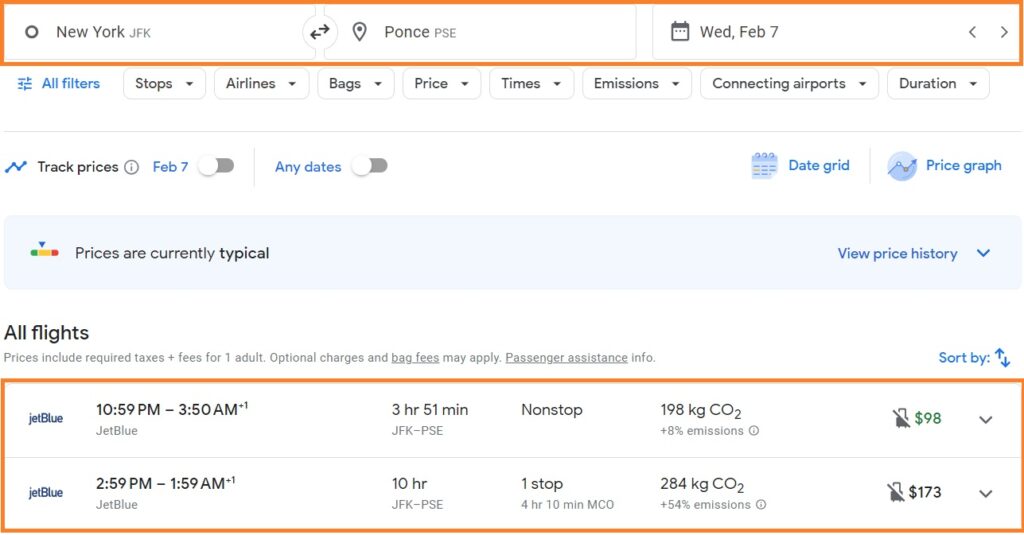Click the sort arrows icon
Viewport: 1024px width, 535px height.
(x=1002, y=357)
